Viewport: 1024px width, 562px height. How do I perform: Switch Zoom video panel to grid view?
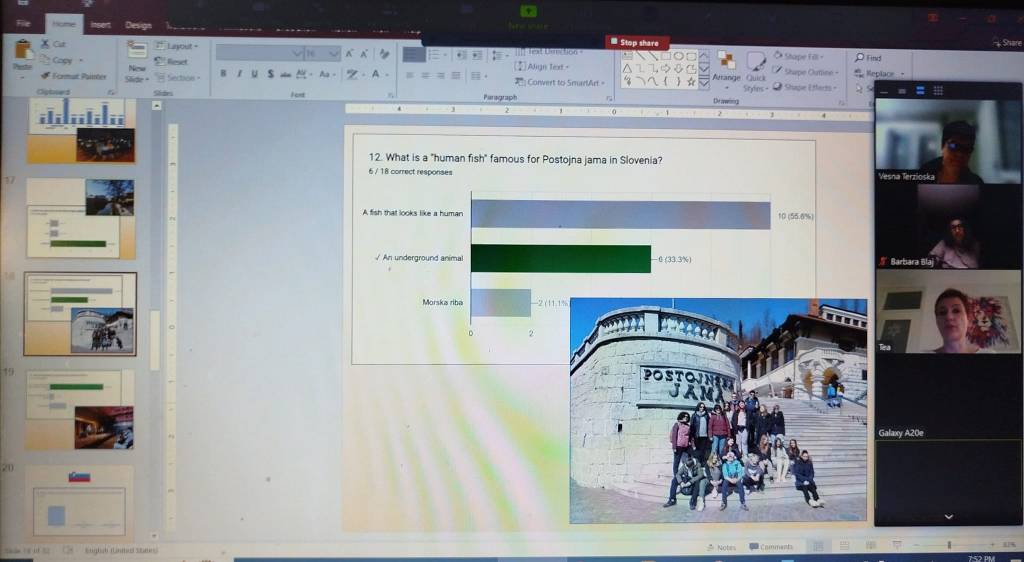(x=940, y=91)
